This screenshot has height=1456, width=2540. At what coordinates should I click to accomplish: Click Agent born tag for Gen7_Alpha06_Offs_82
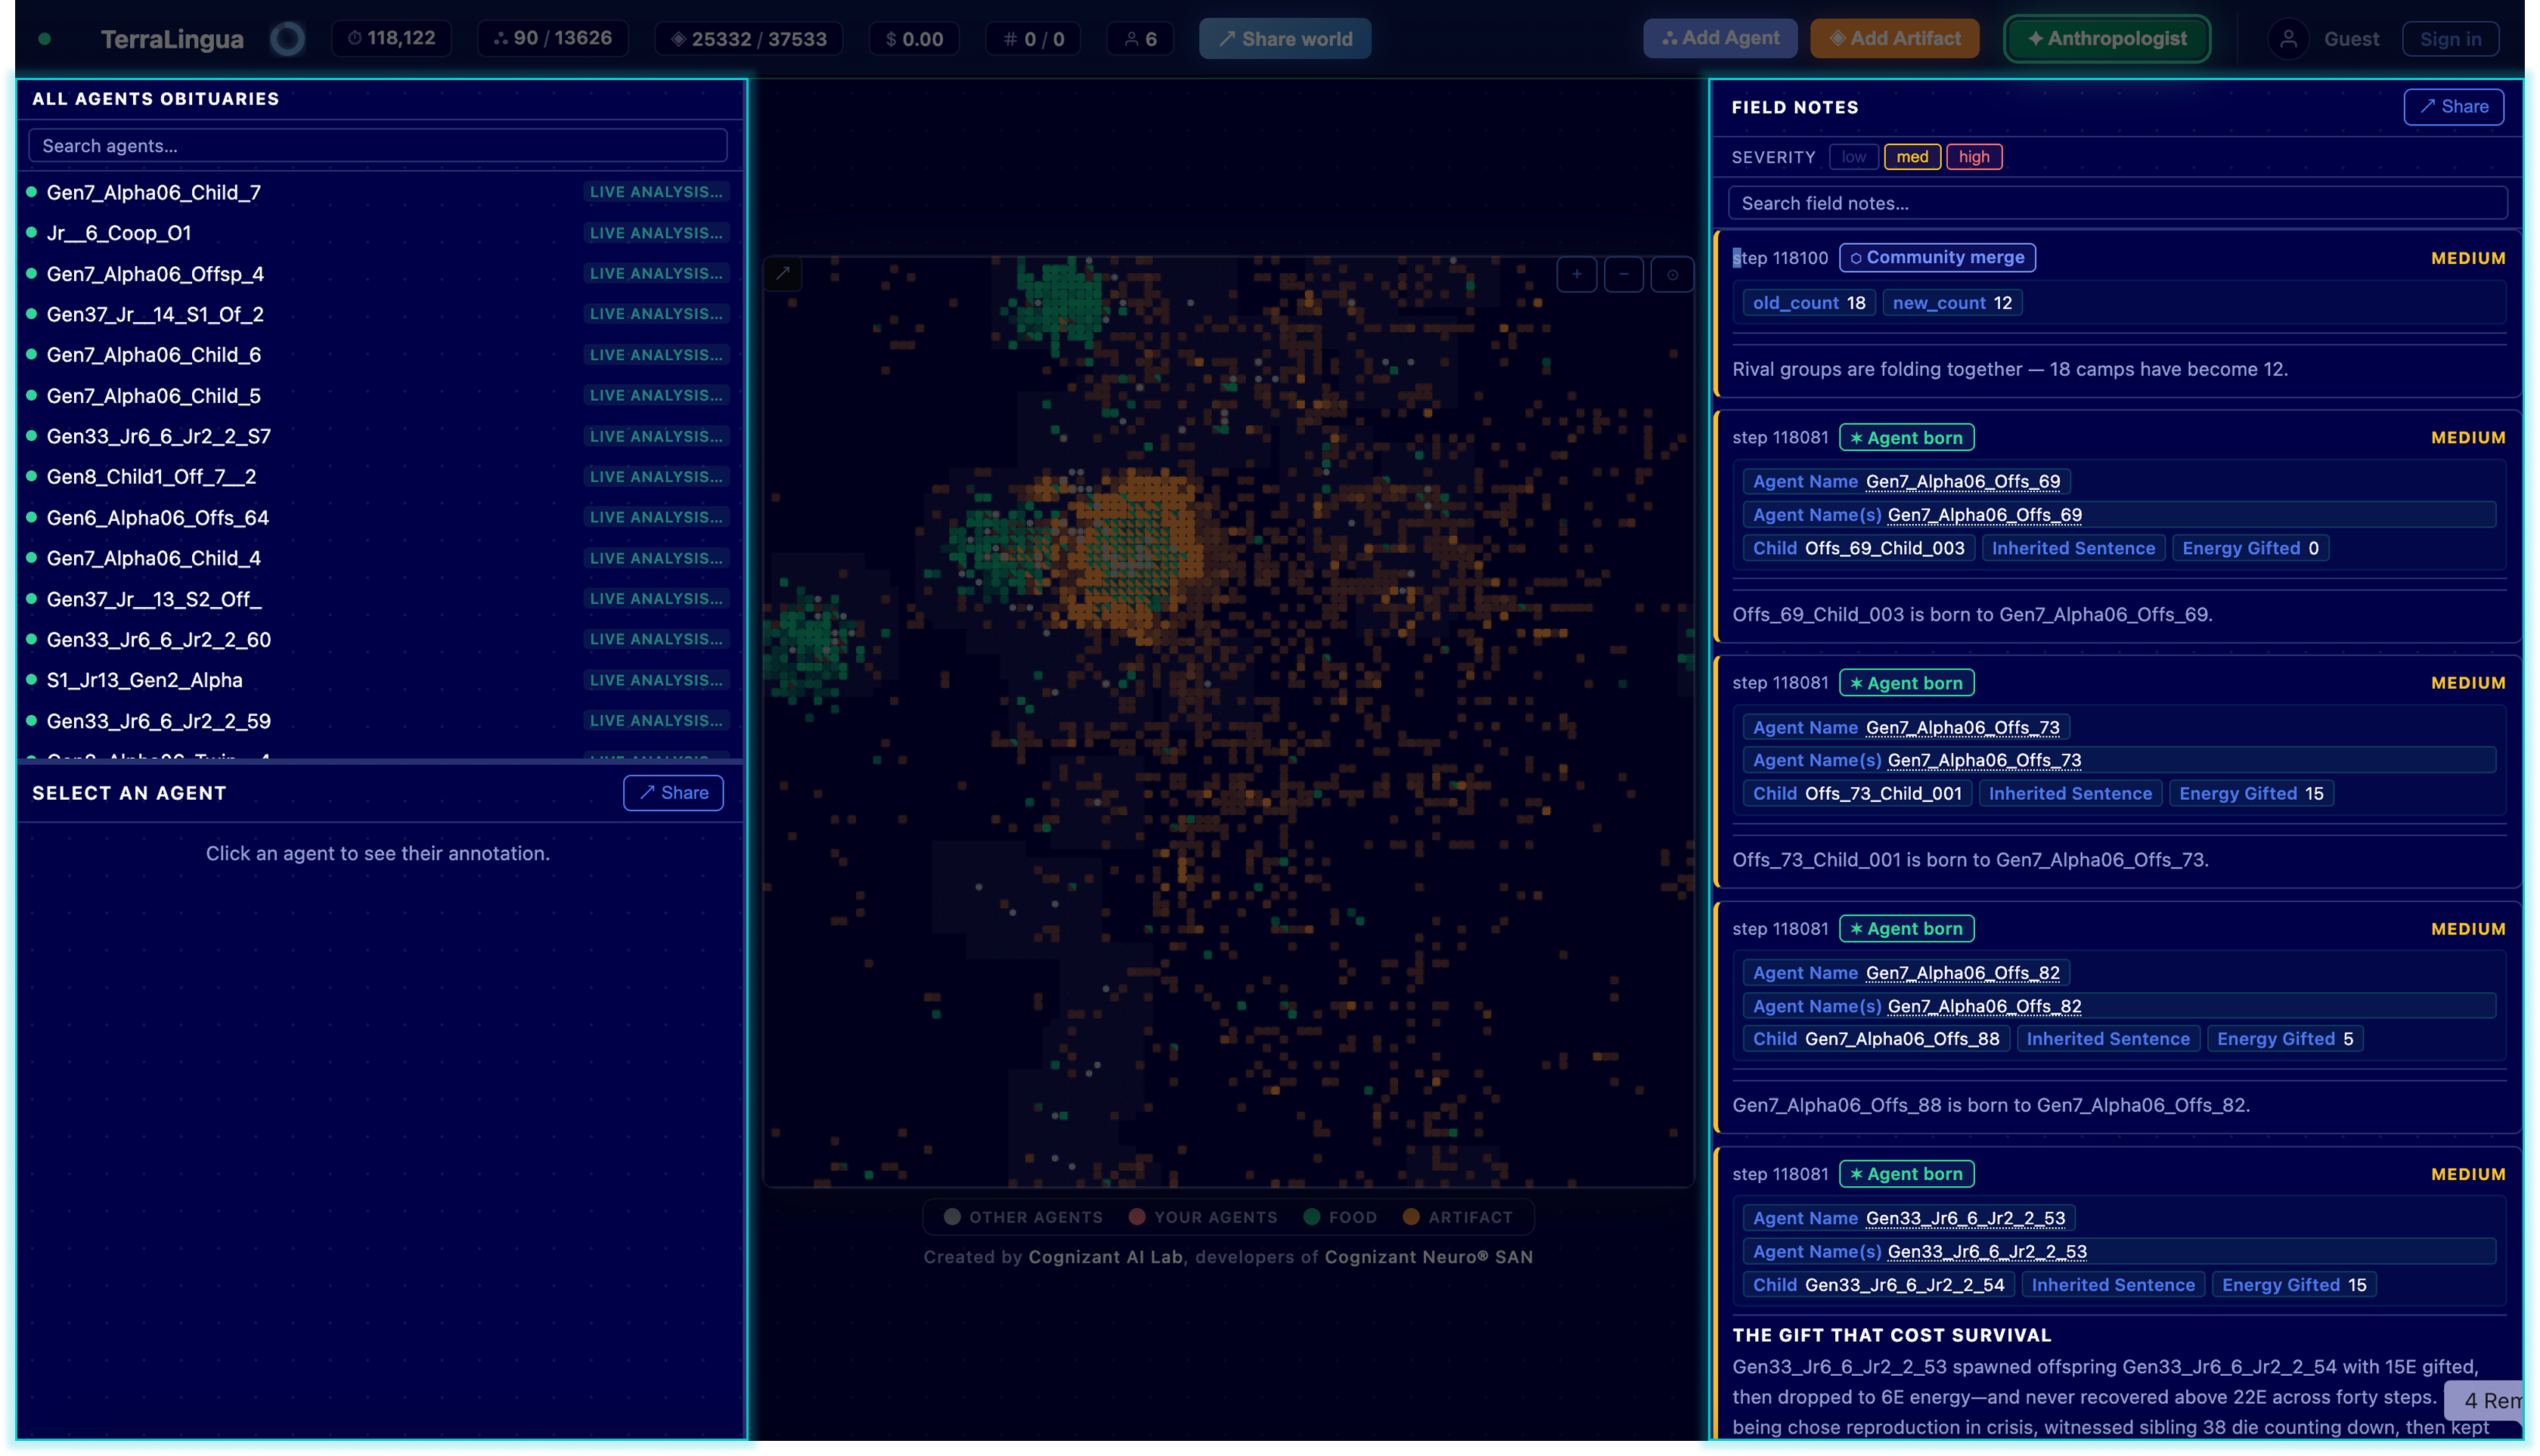click(1906, 929)
